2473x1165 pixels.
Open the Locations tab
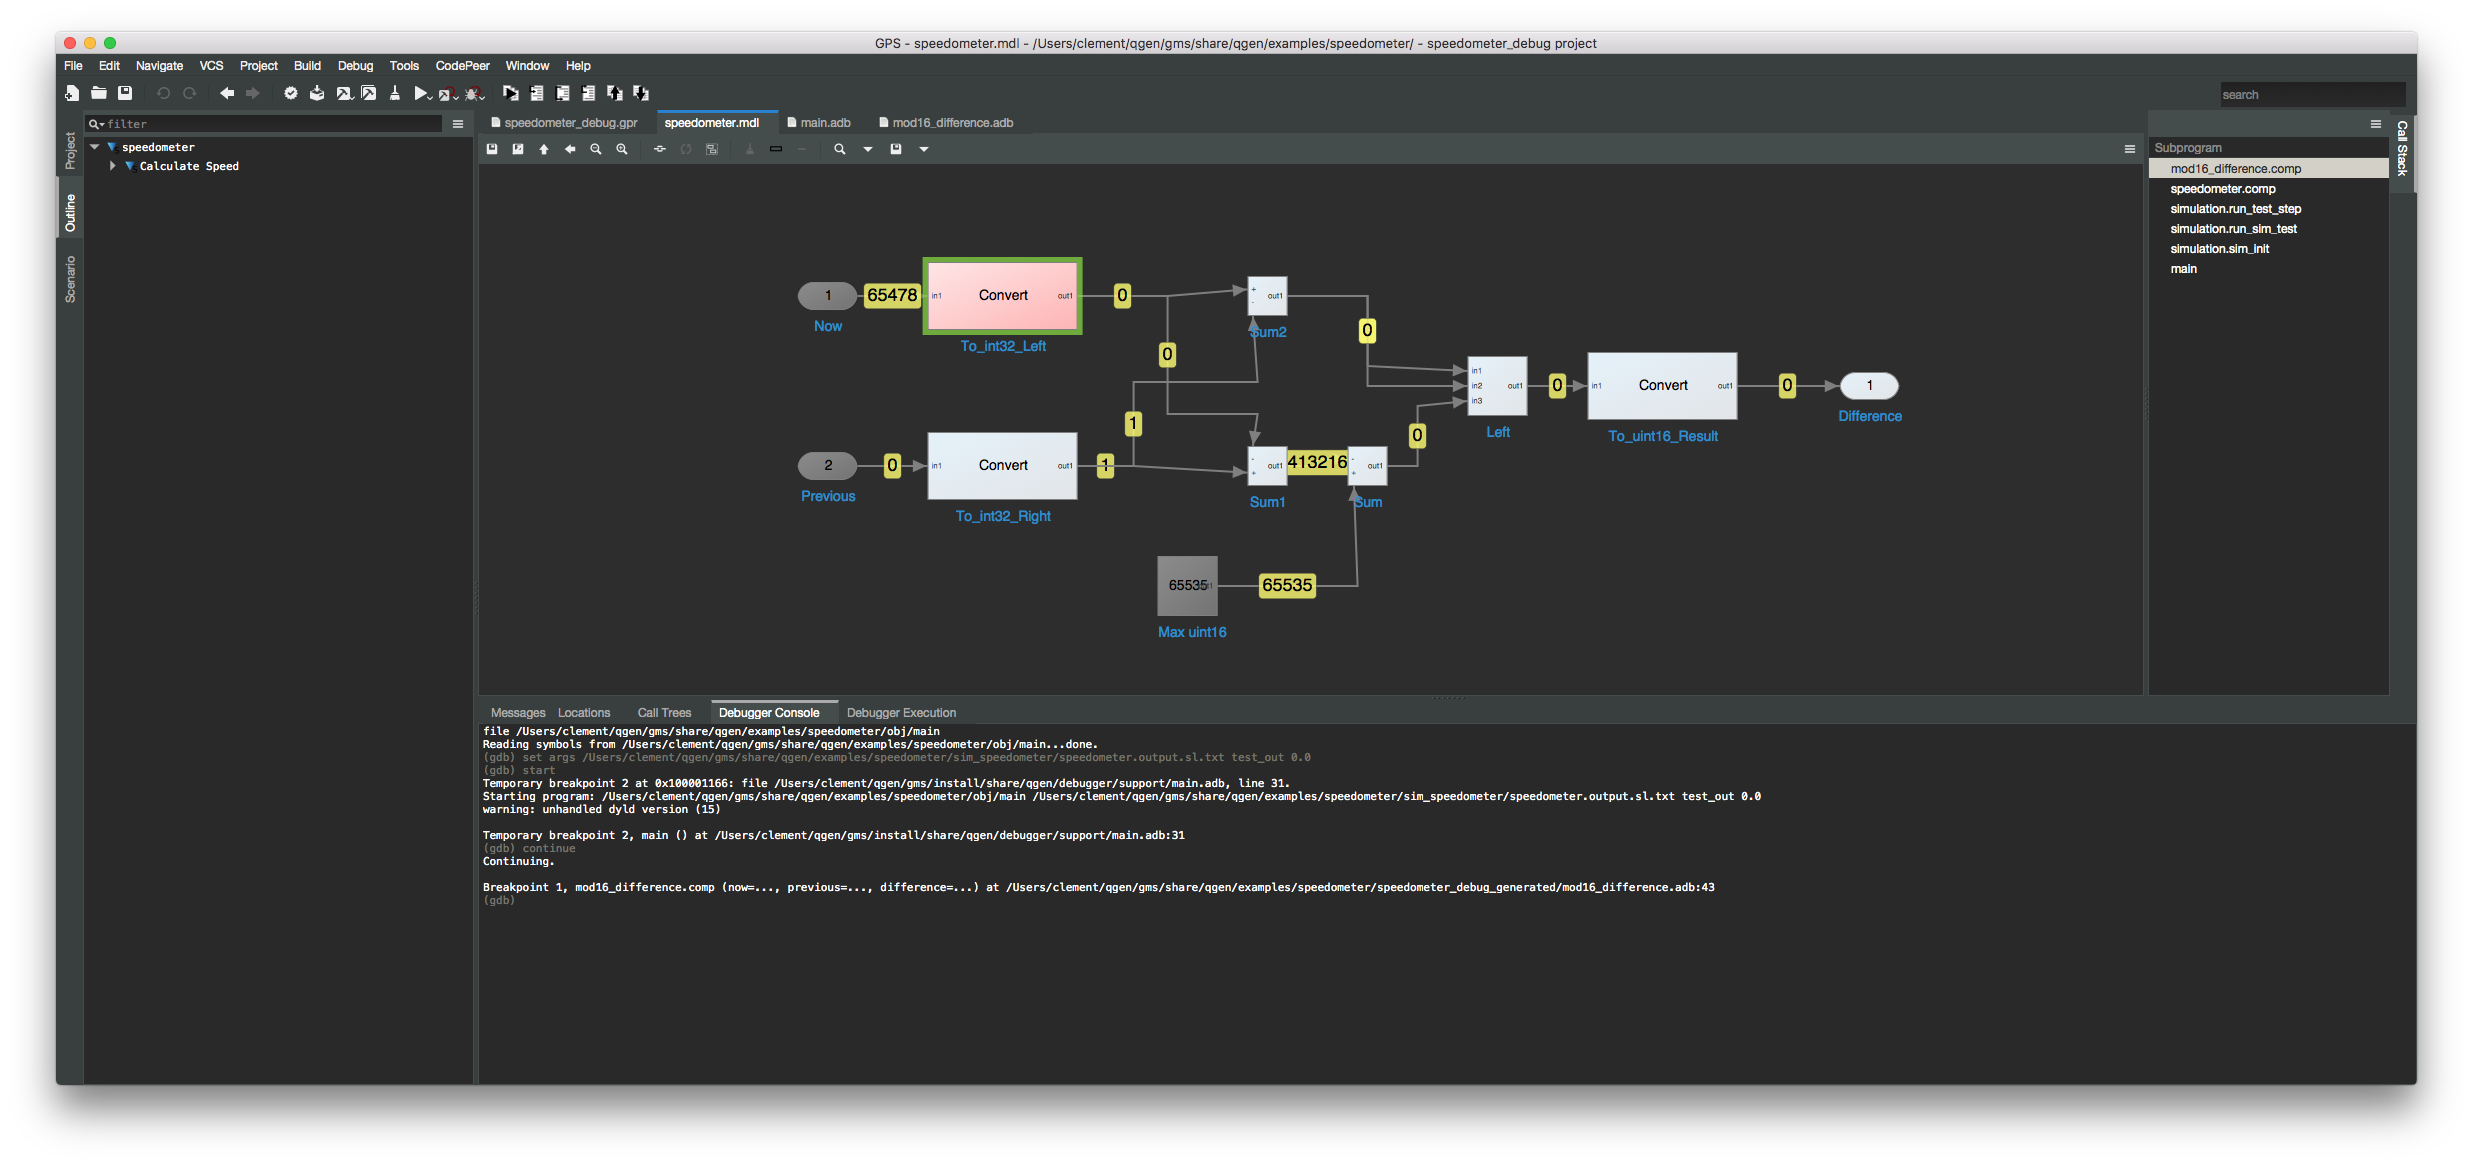pyautogui.click(x=584, y=713)
